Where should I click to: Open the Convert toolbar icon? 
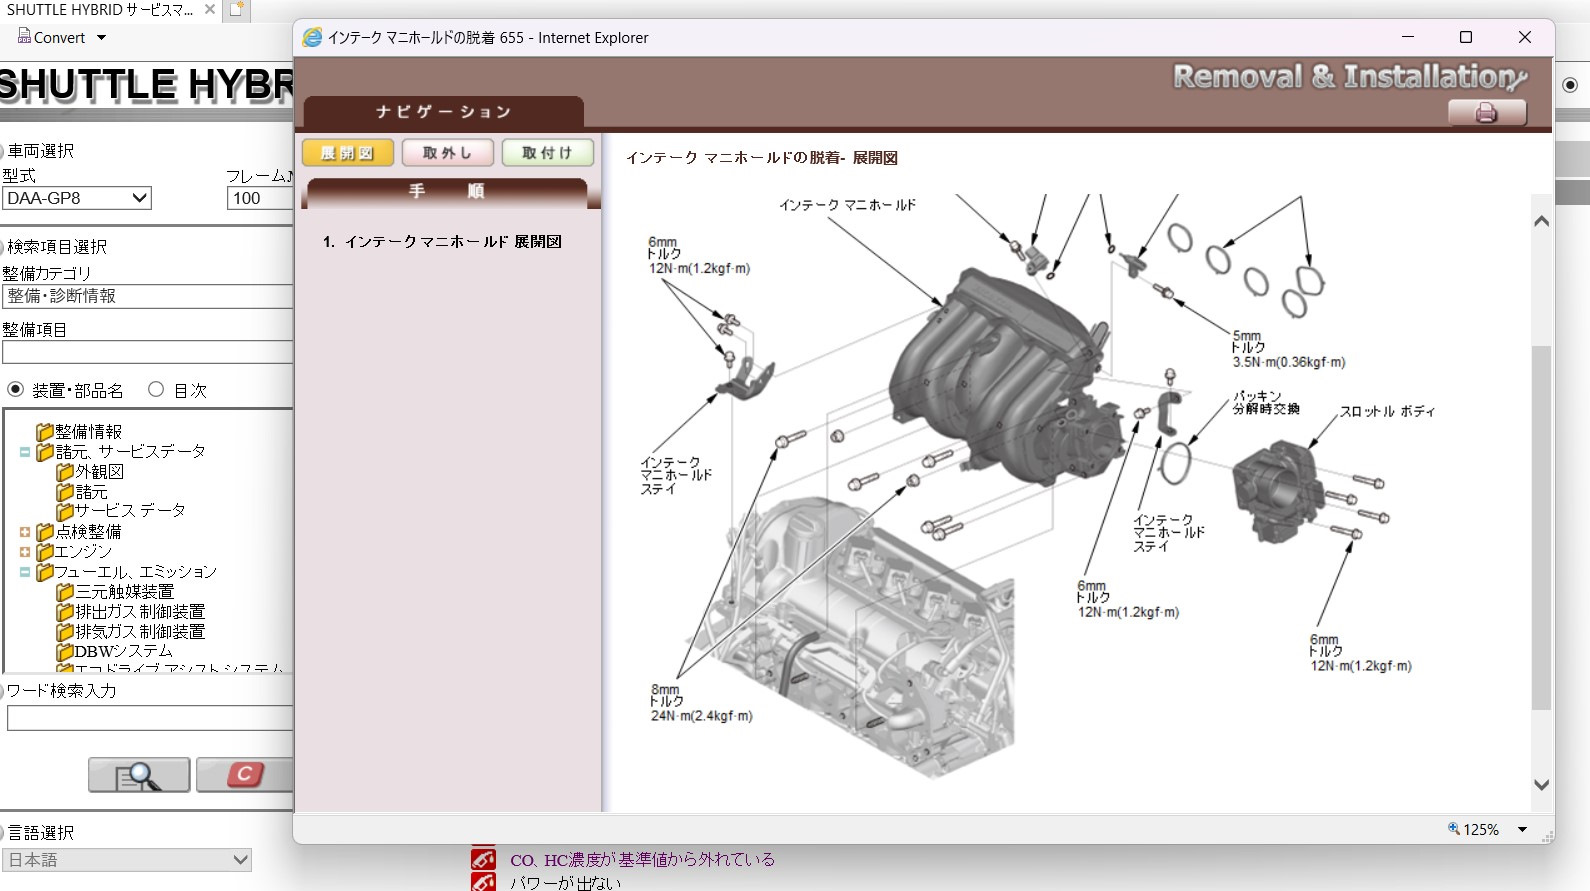click(24, 37)
